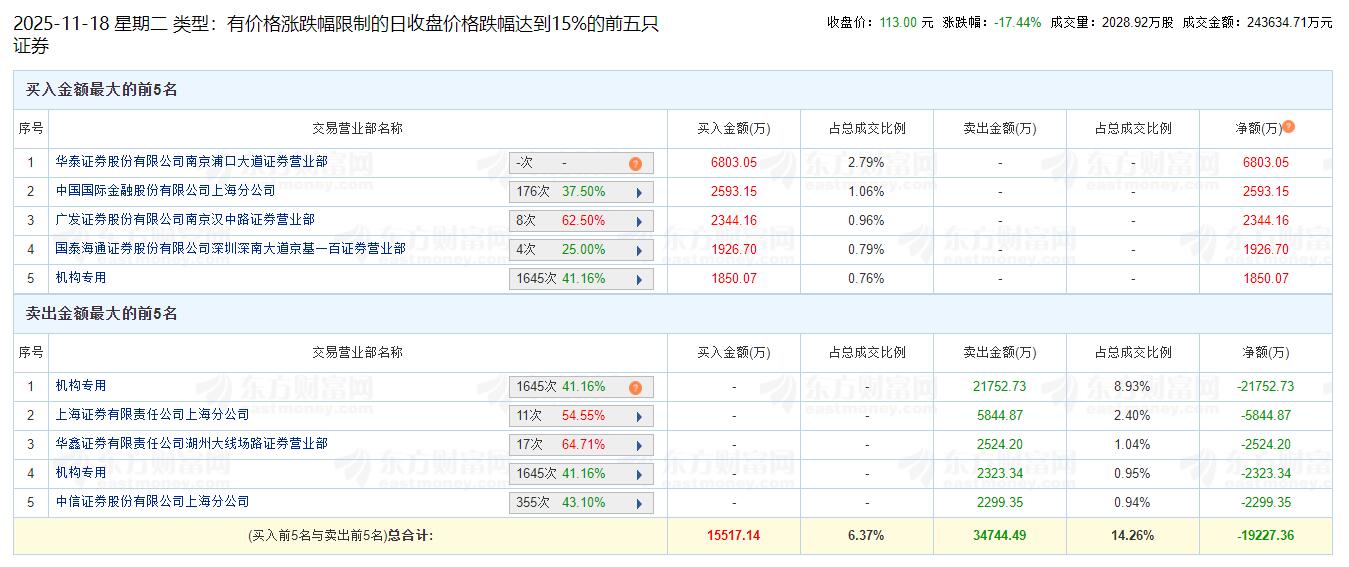Open 华泰证券 南京浦口大道证券营业部 link
Screen dimensions: 1349x567
pos(191,161)
